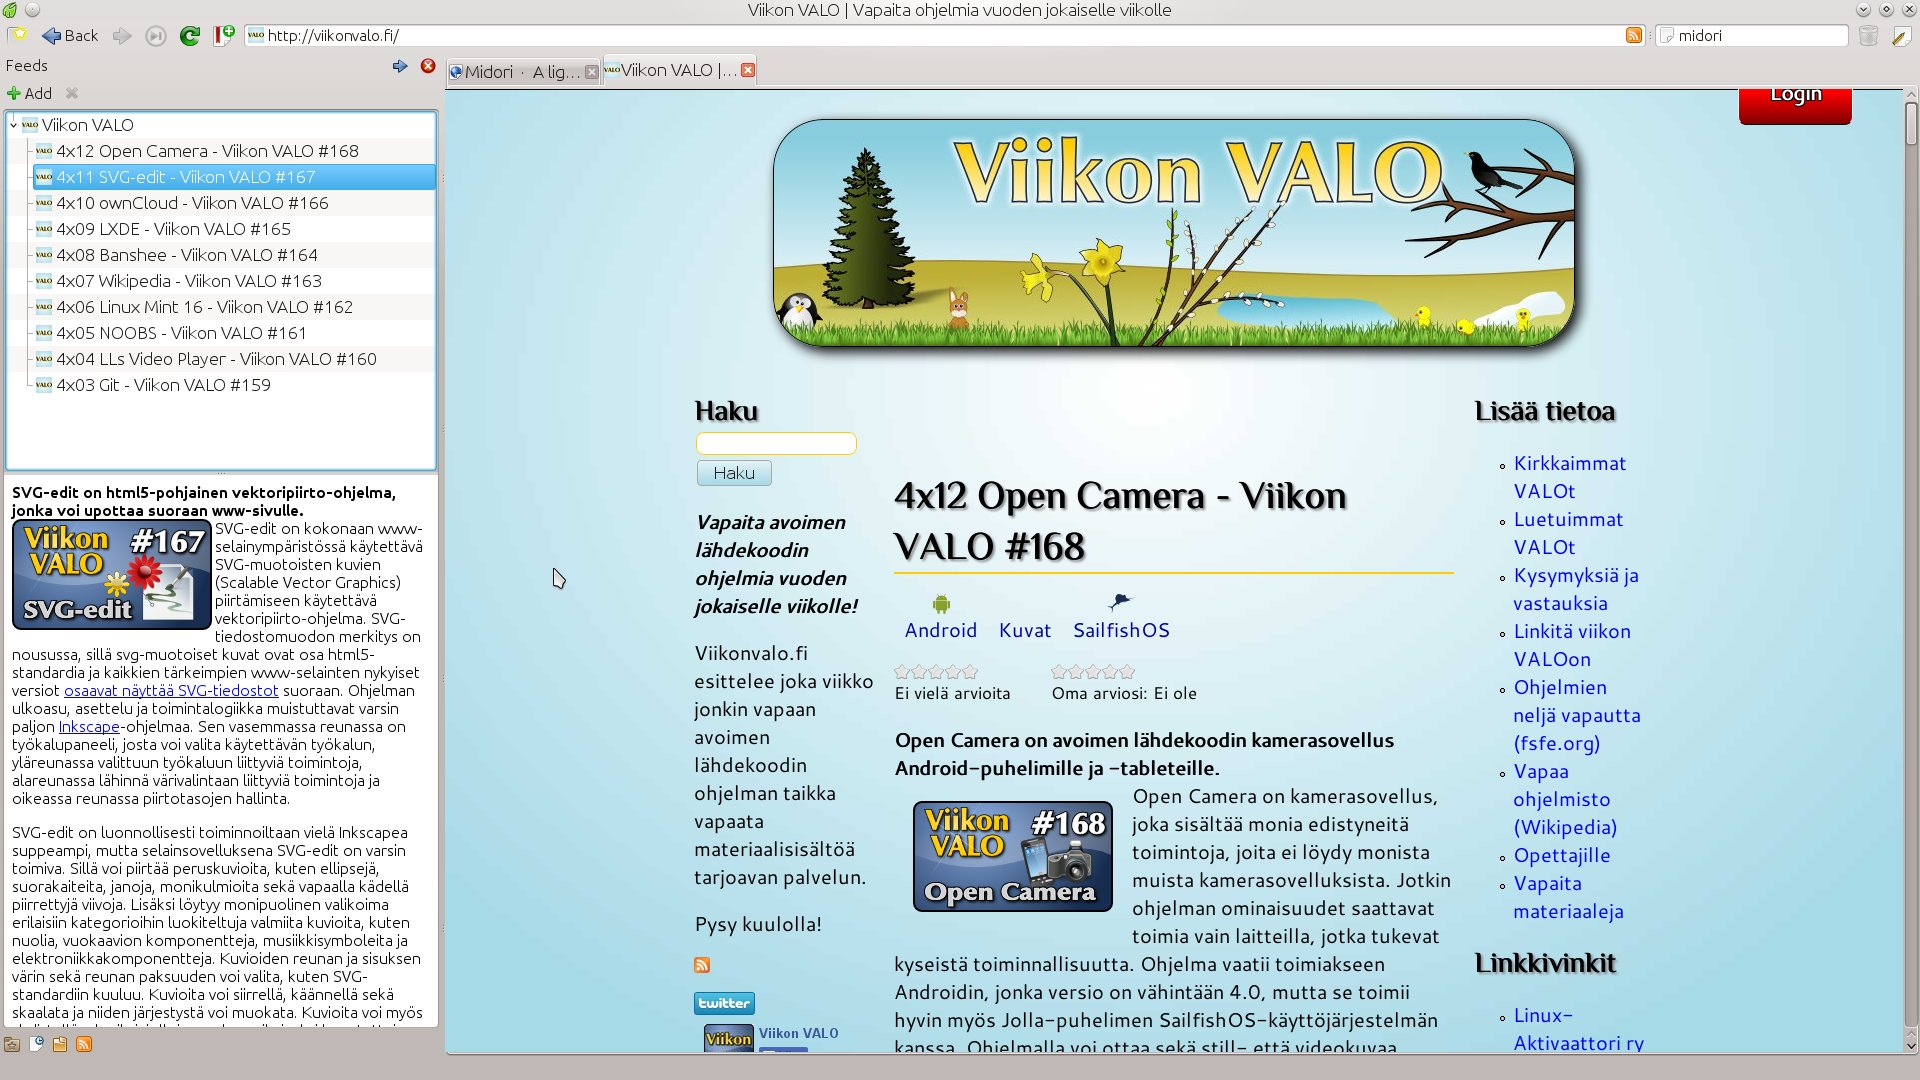Open Vapaita materiaaleja link

tap(1568, 897)
